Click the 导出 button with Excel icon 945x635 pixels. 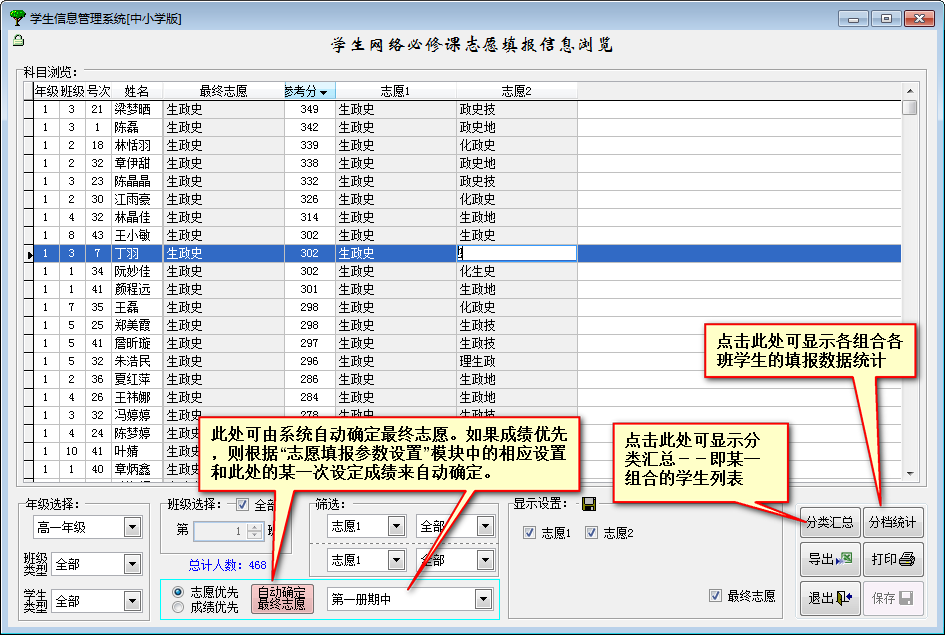[x=830, y=559]
